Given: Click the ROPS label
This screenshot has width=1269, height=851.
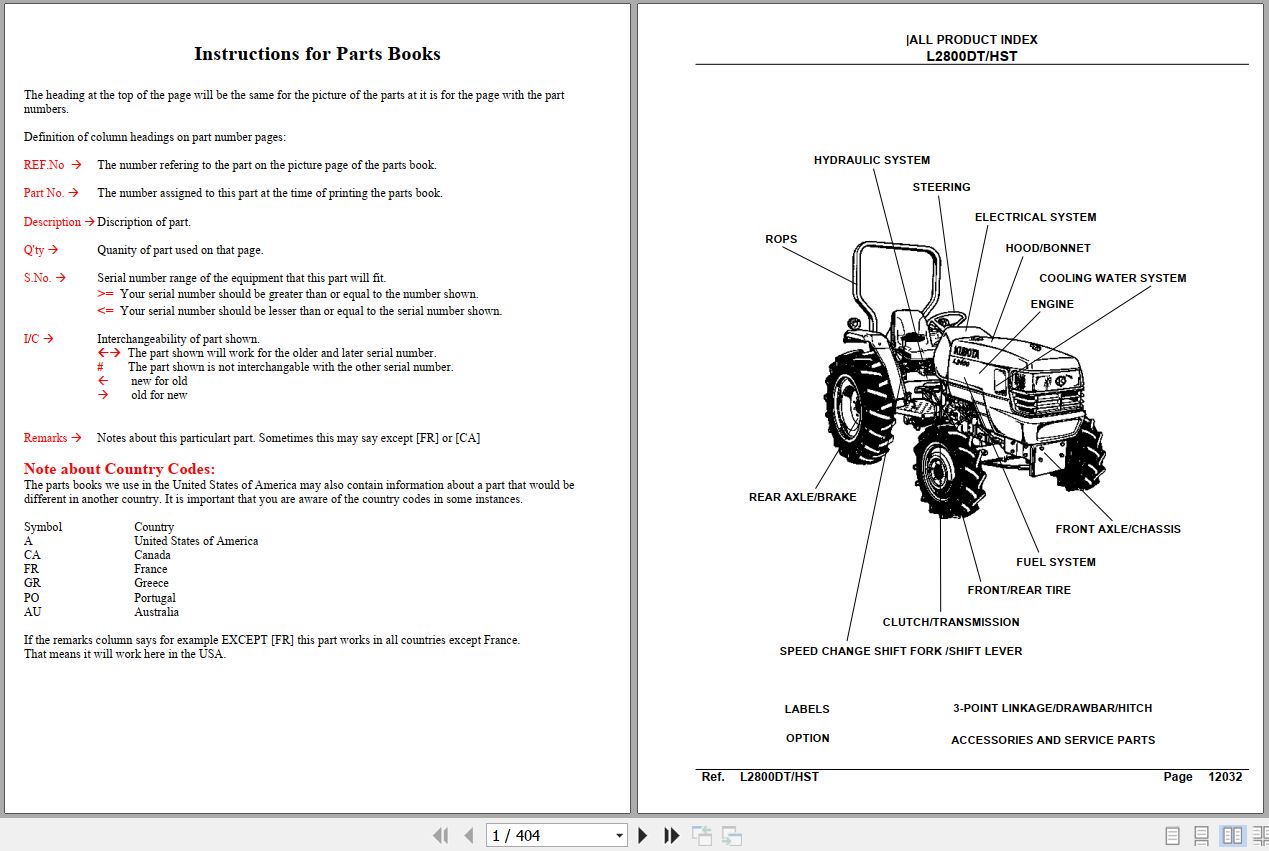Looking at the screenshot, I should tap(781, 239).
